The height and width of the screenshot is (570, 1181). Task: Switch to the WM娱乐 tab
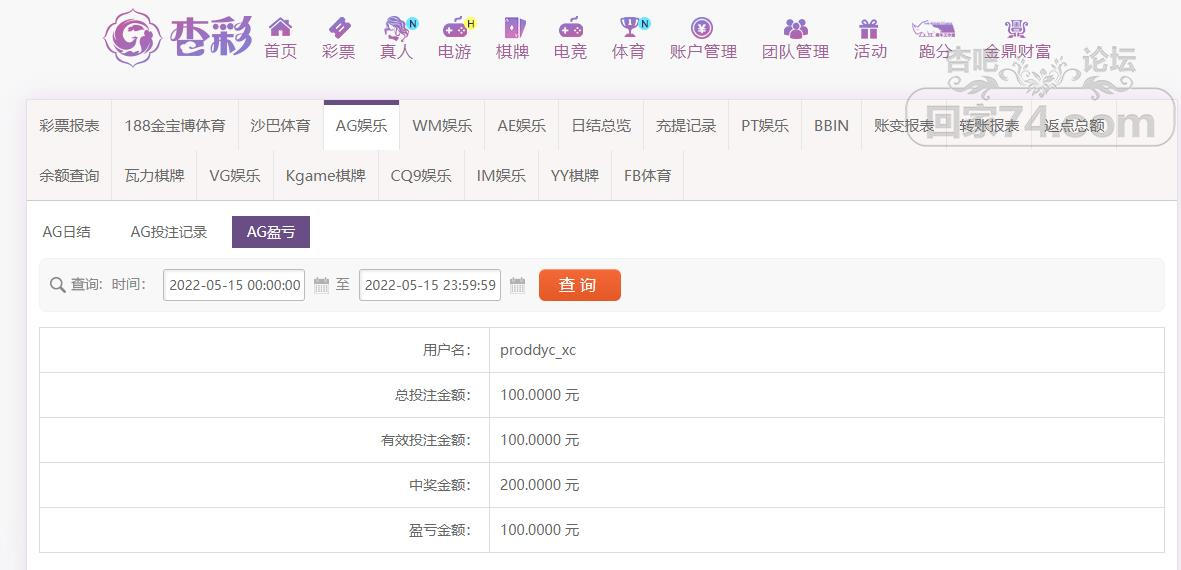point(442,126)
